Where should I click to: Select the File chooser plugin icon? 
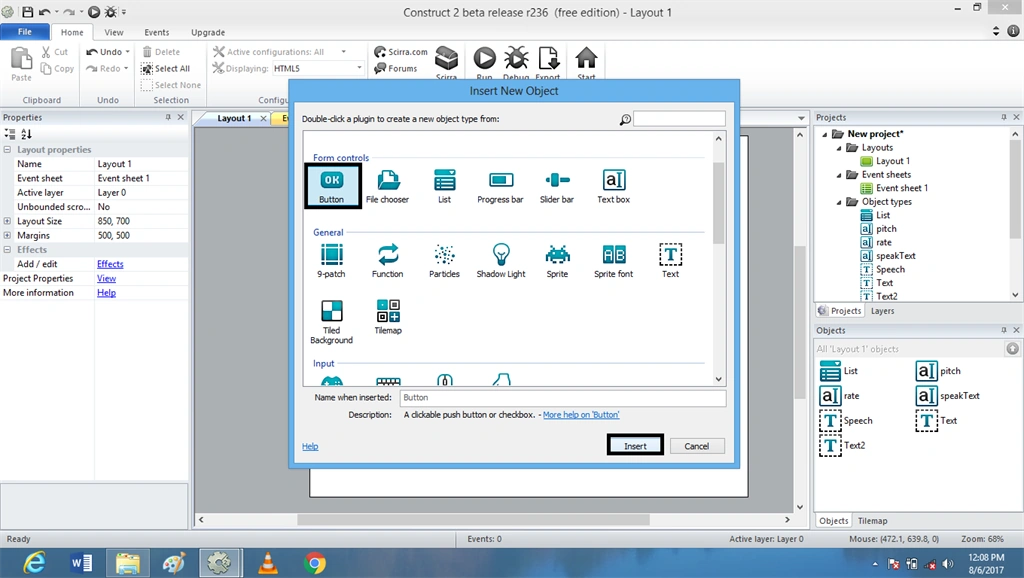[388, 187]
